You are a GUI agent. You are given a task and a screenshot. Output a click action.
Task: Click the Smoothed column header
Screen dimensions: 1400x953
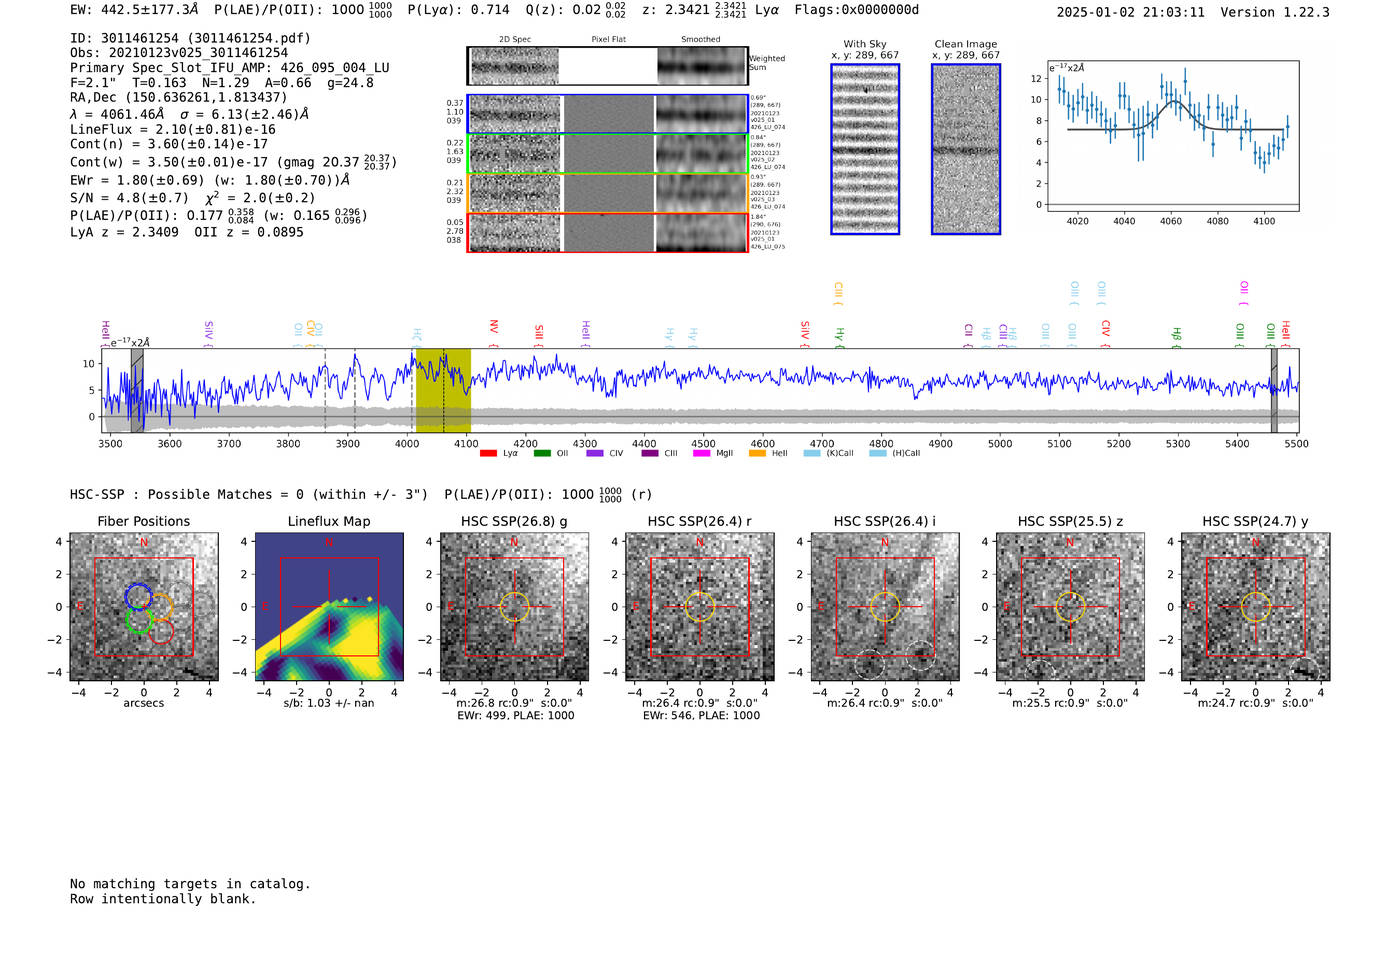(700, 39)
